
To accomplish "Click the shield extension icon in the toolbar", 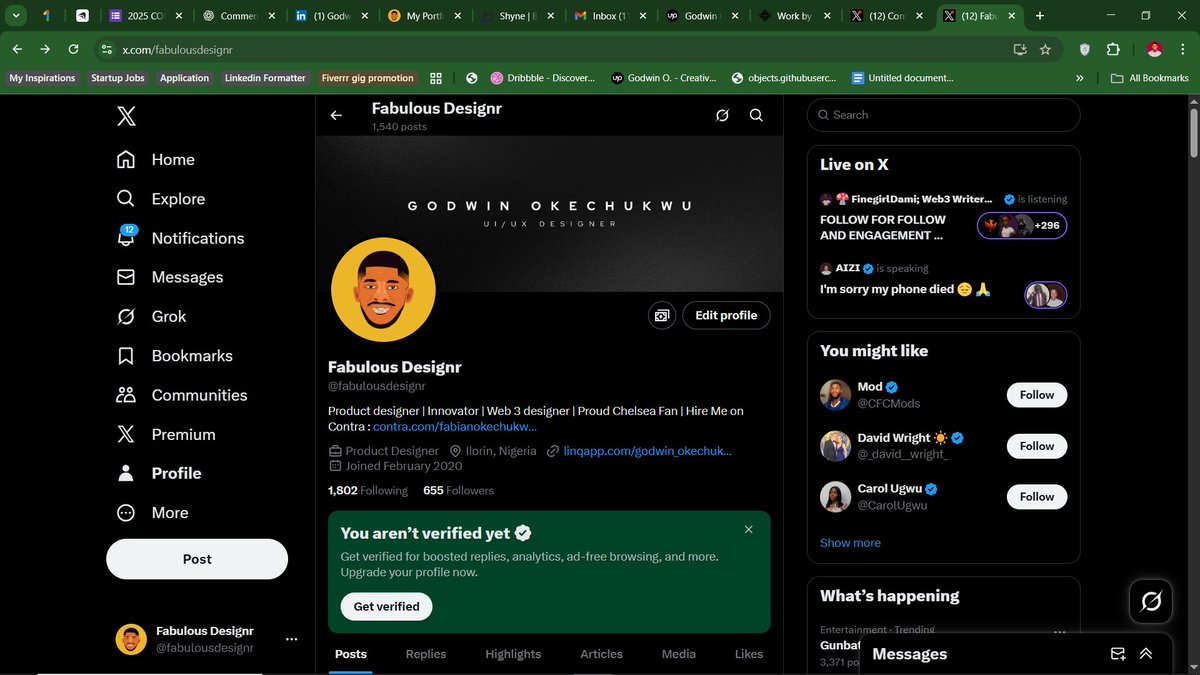I will 1085,49.
